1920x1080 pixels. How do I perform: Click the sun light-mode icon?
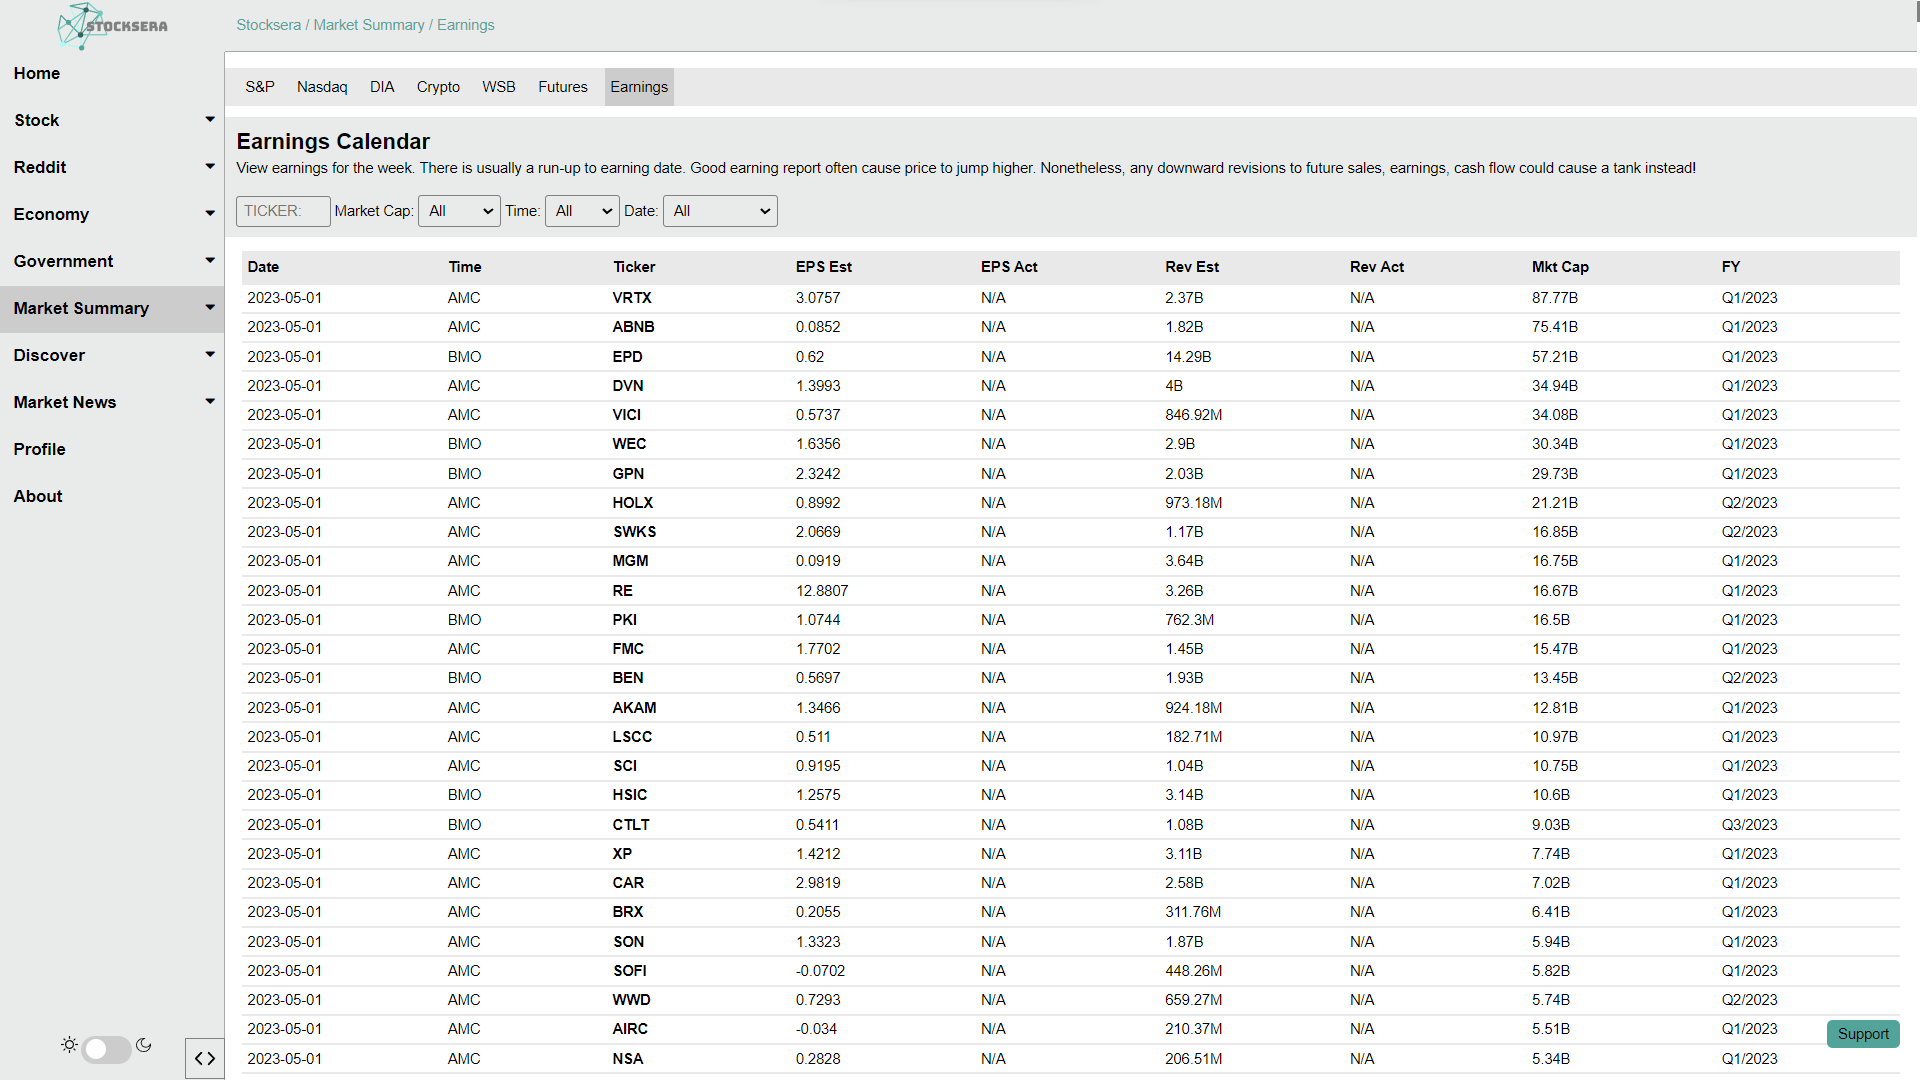point(69,1045)
